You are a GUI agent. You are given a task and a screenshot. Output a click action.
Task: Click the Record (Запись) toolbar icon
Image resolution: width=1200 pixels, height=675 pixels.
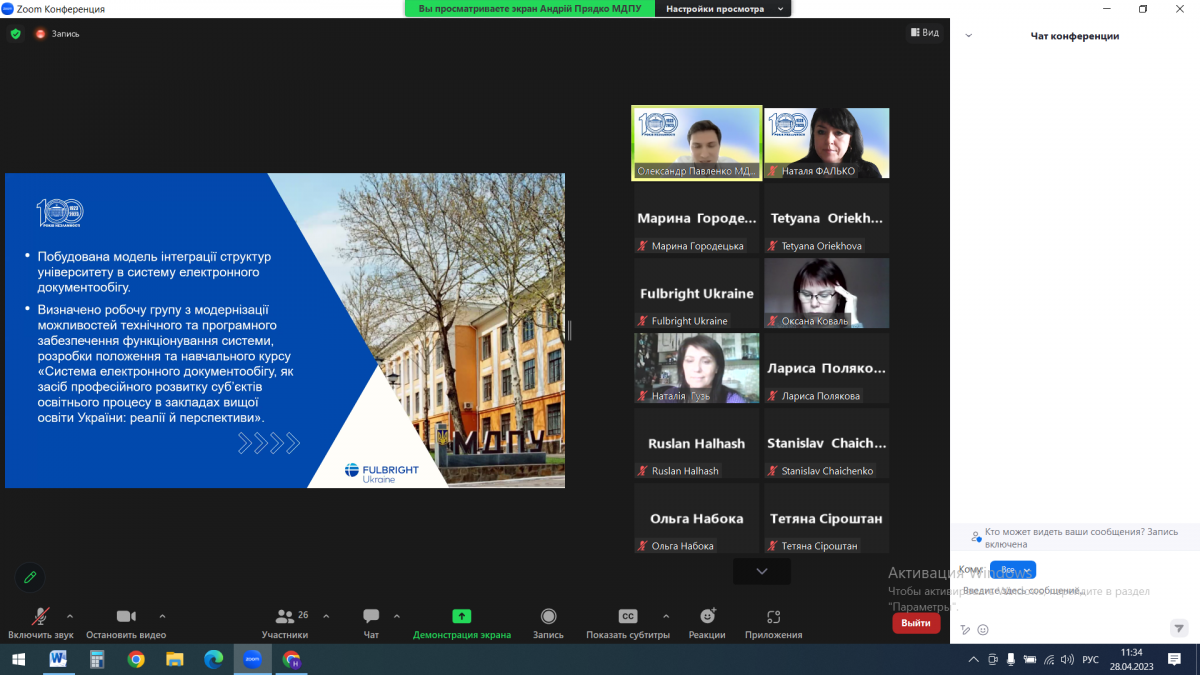click(548, 617)
